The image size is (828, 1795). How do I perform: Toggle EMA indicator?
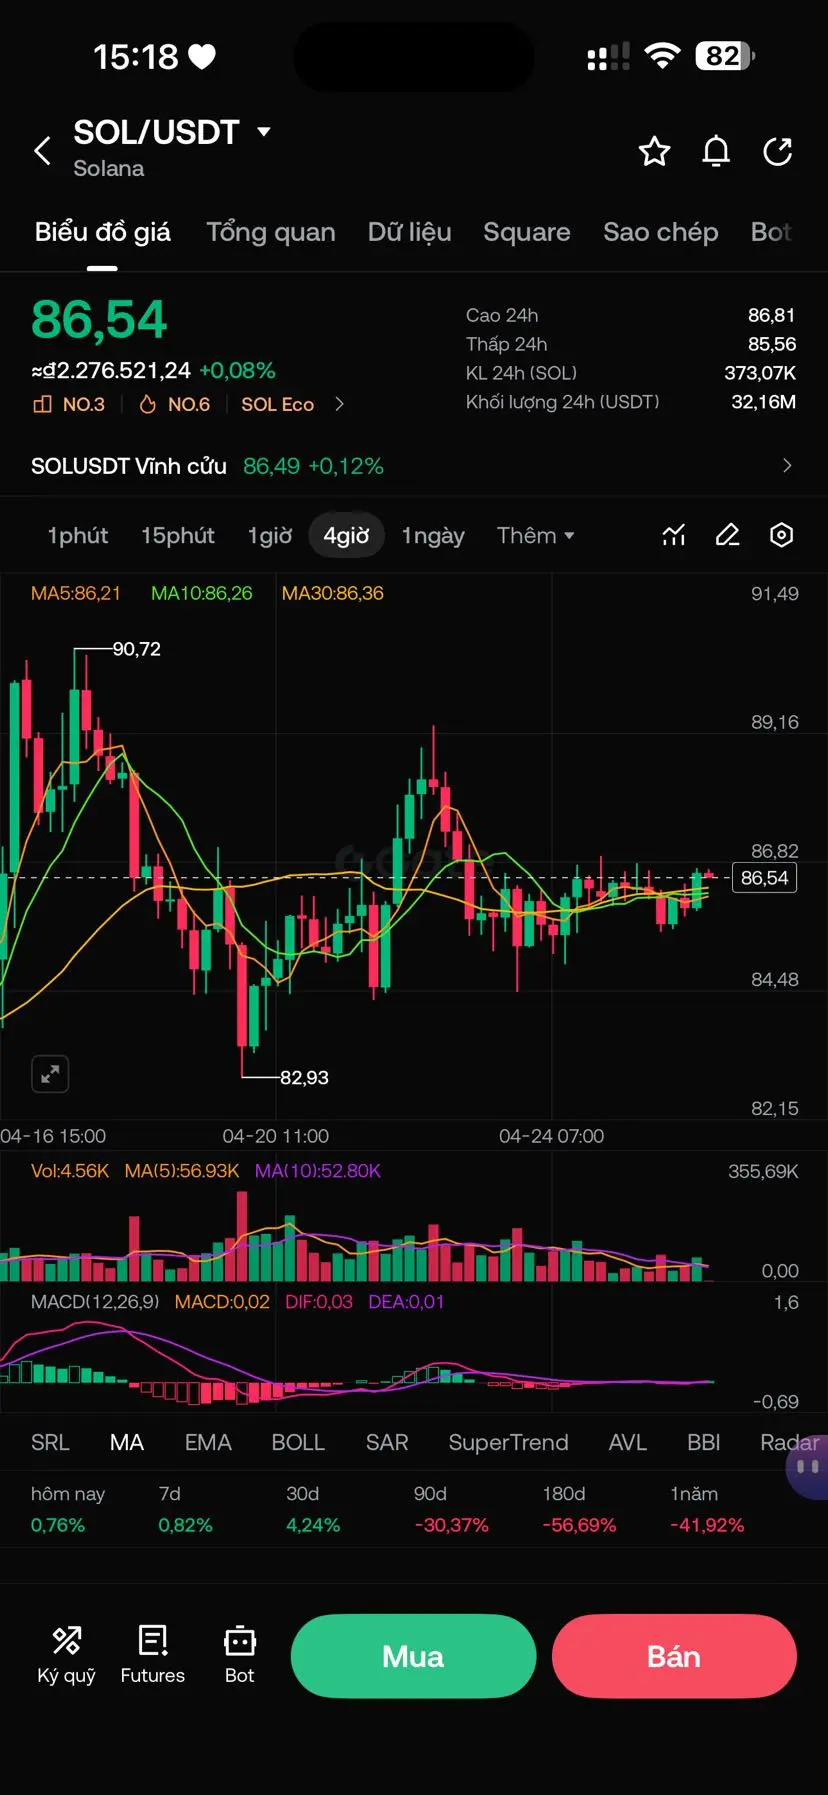[x=208, y=1442]
